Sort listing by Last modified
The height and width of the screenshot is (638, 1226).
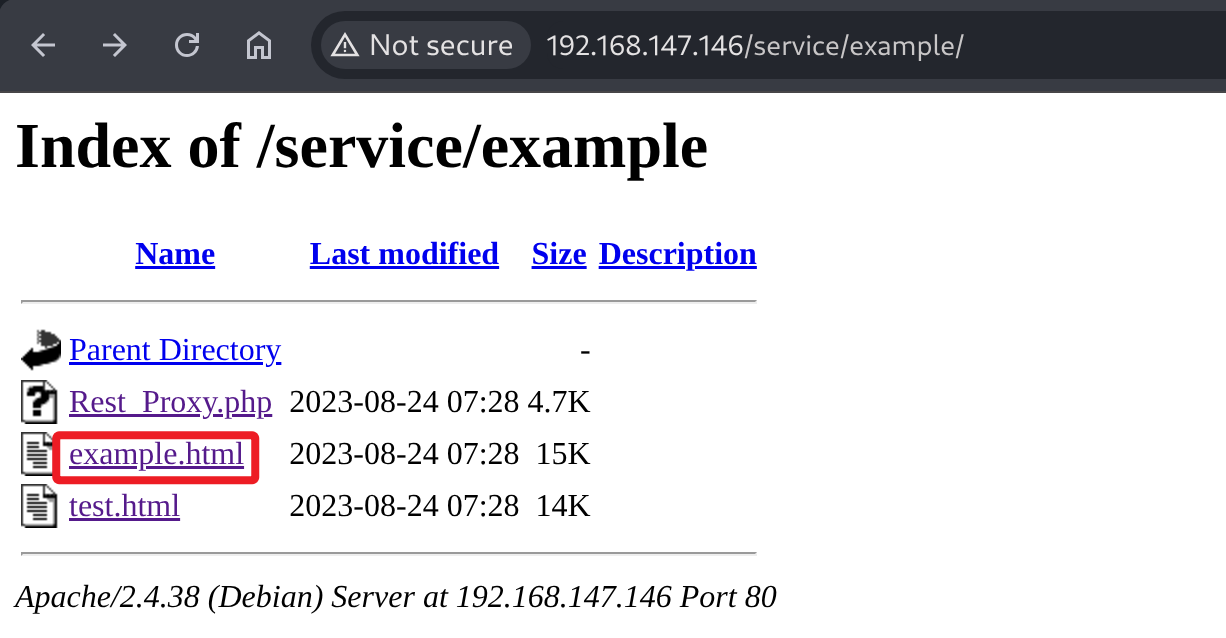pyautogui.click(x=404, y=254)
